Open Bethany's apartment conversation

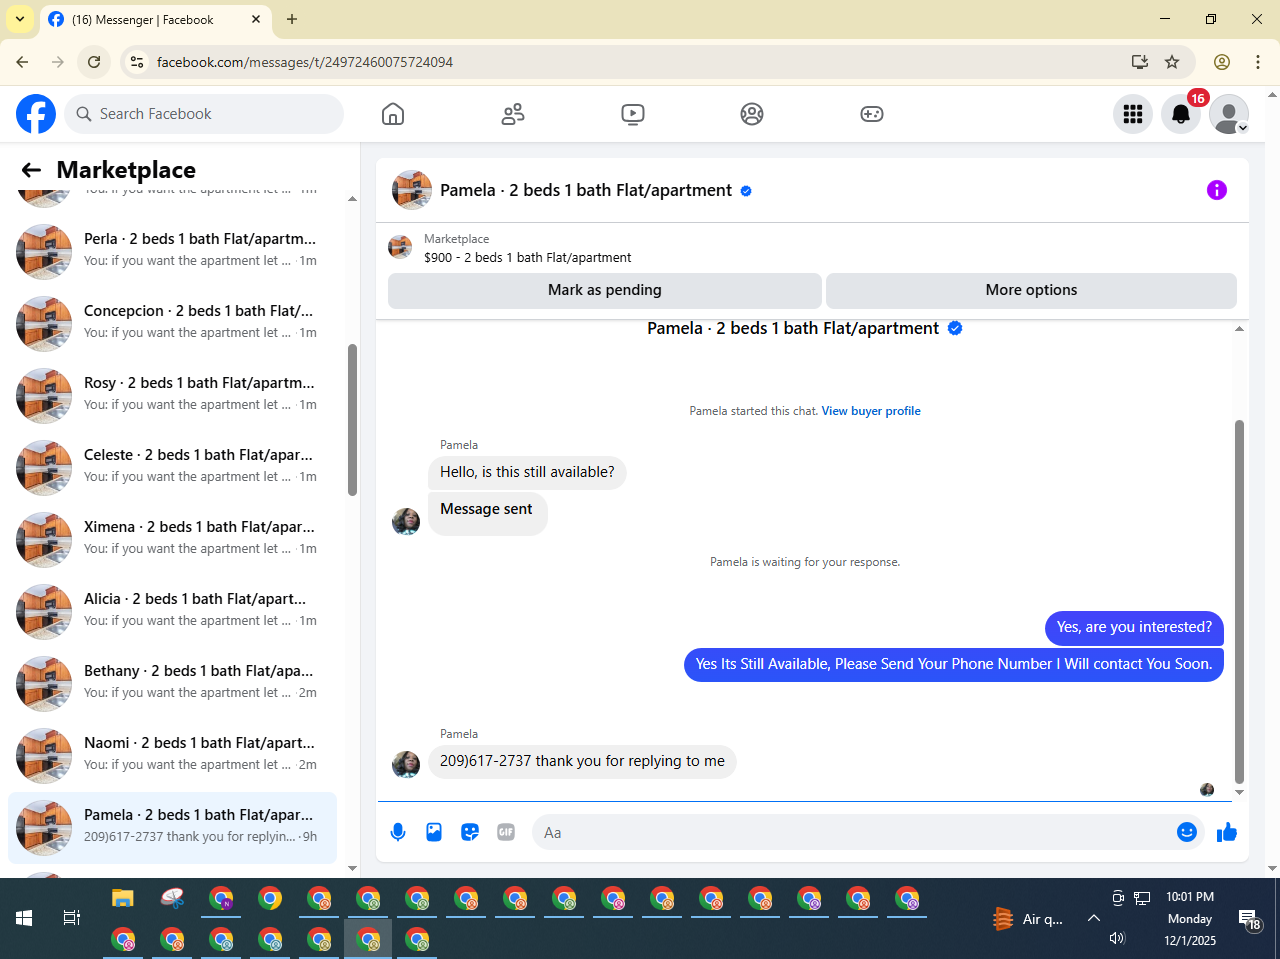(172, 682)
